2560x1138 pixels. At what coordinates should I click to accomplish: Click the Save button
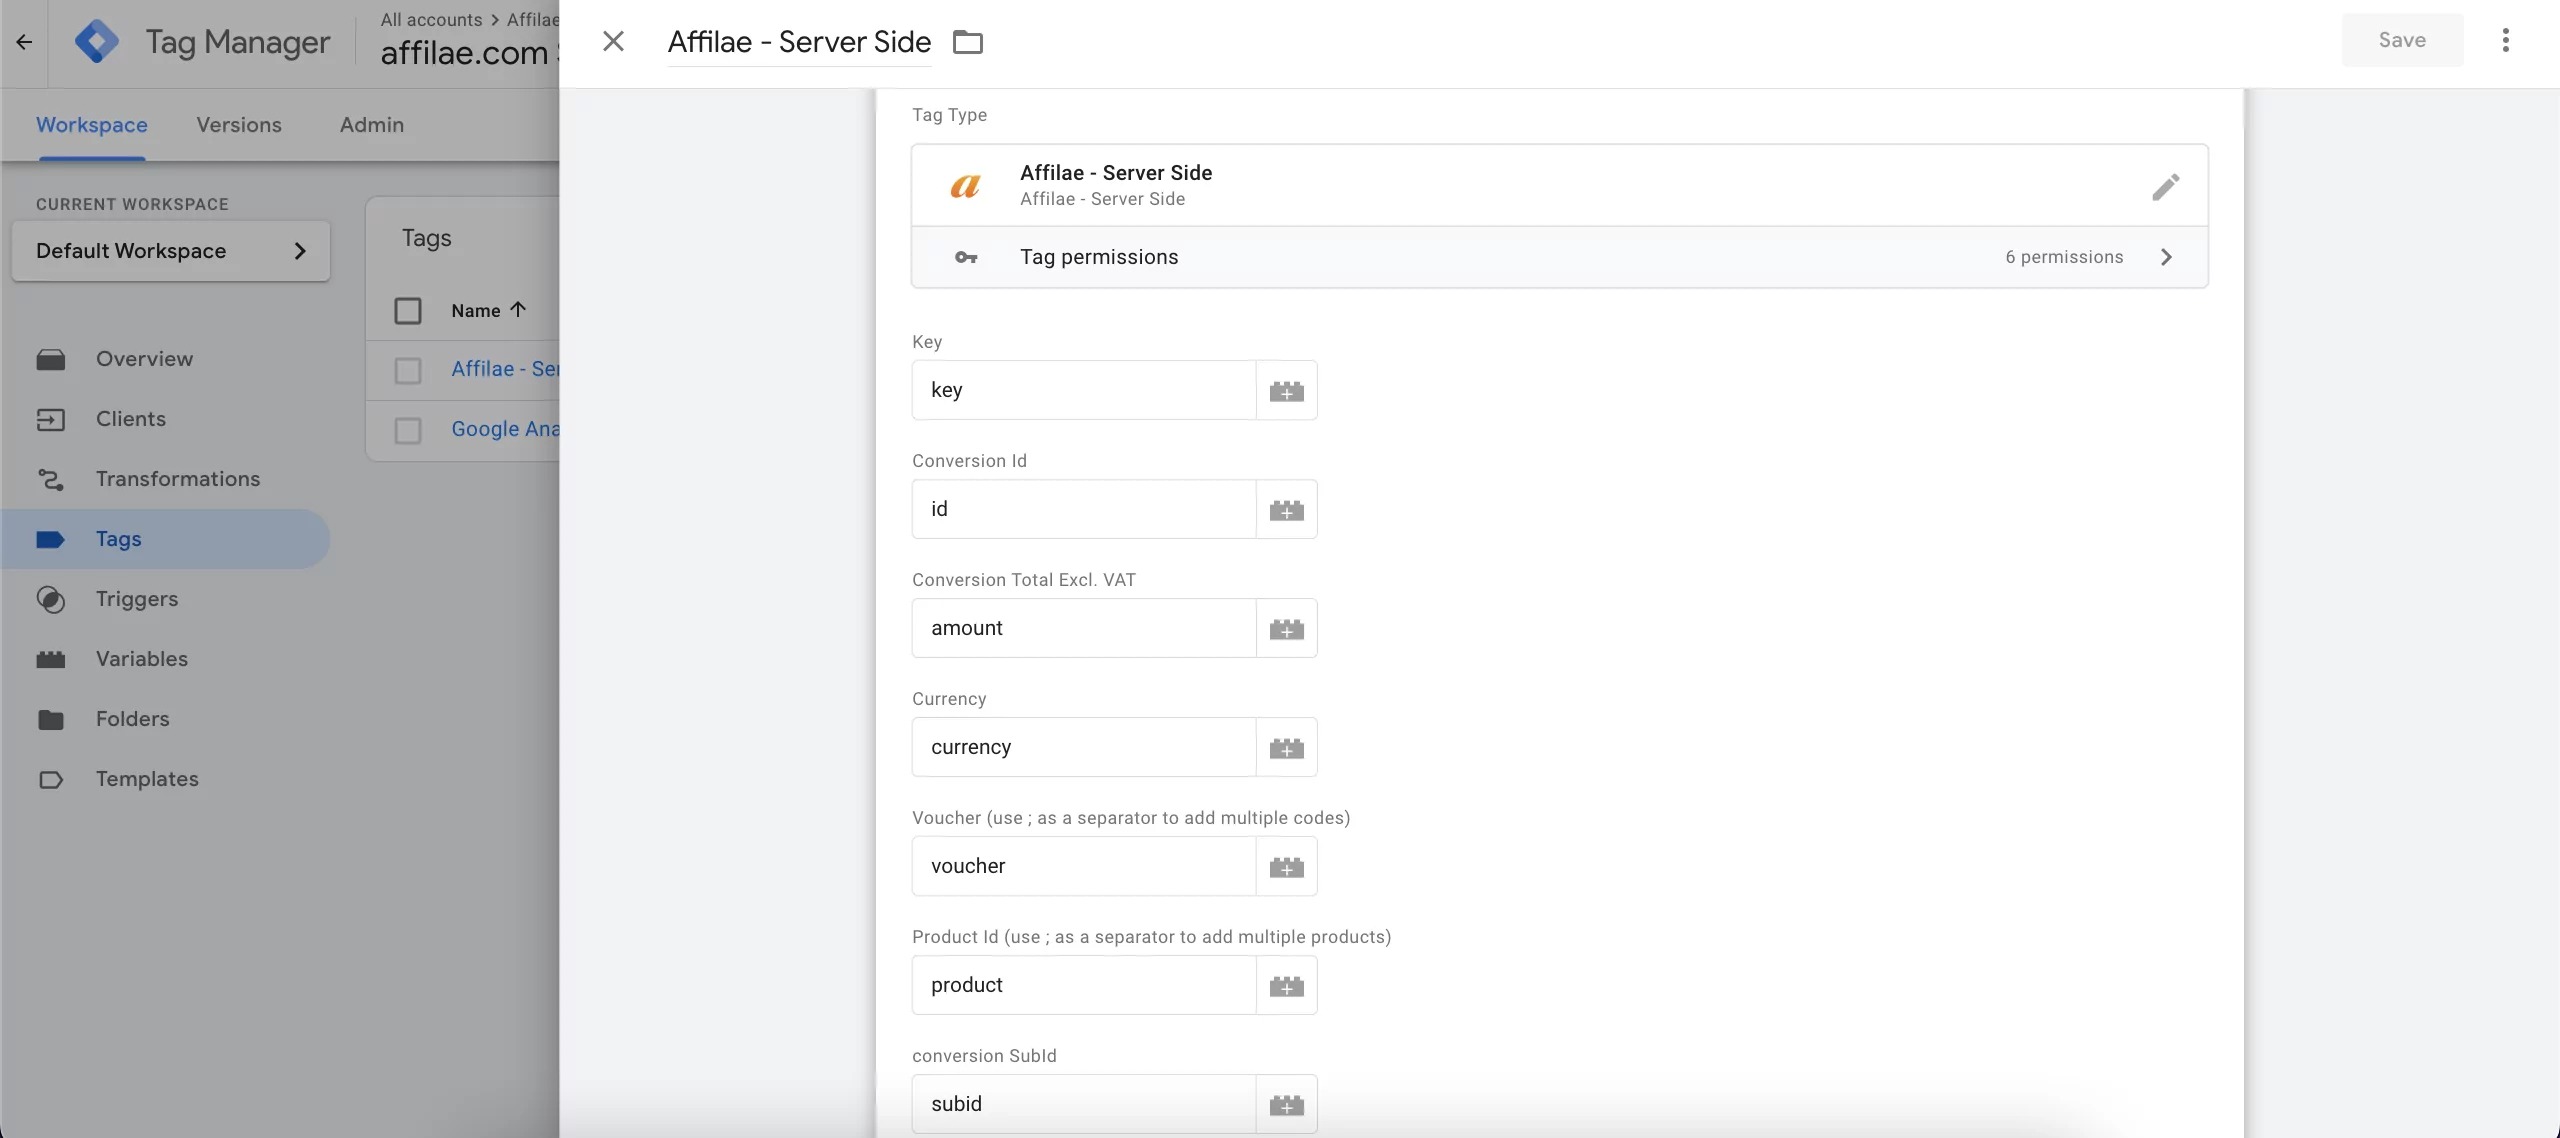click(x=2402, y=40)
